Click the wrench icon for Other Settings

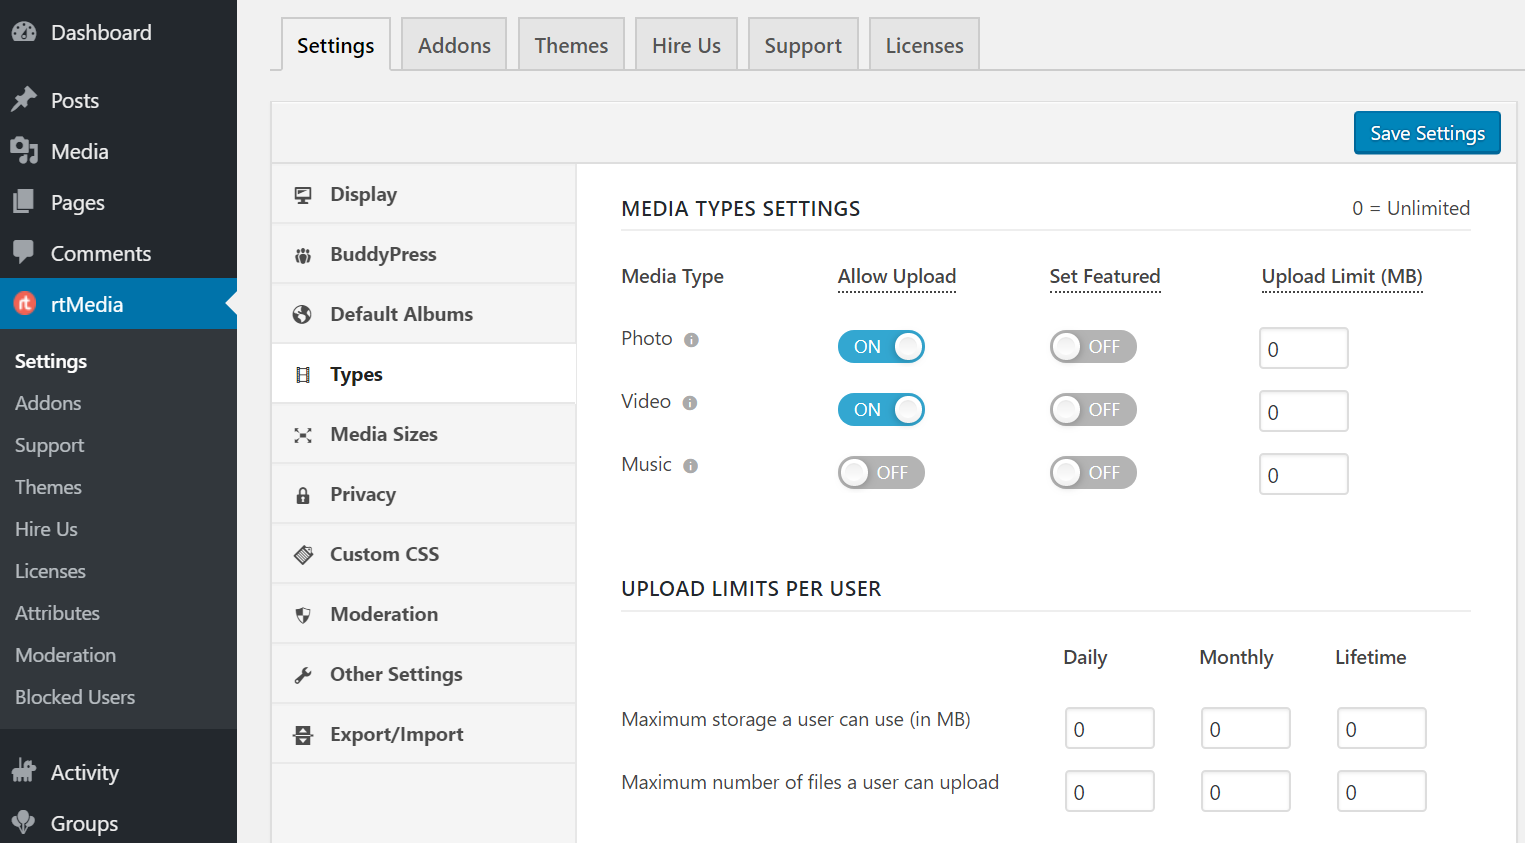pyautogui.click(x=303, y=674)
